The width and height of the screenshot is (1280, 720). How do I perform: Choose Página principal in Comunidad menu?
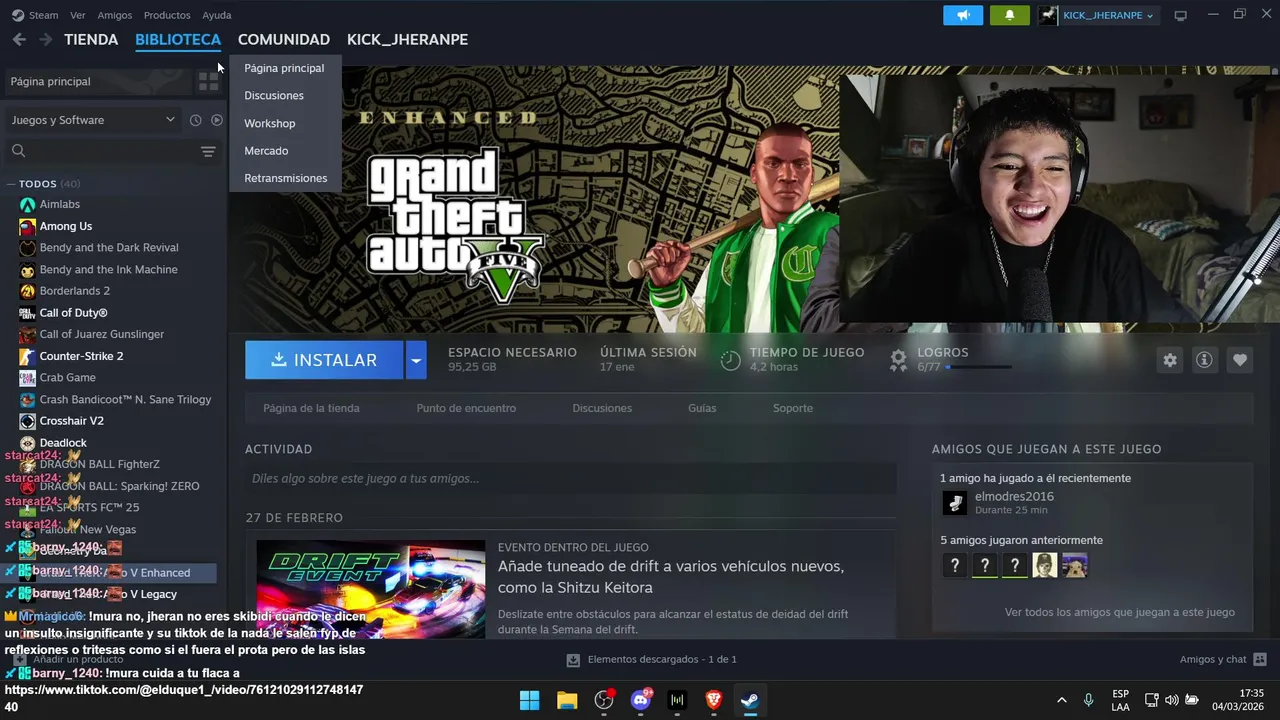click(x=285, y=68)
